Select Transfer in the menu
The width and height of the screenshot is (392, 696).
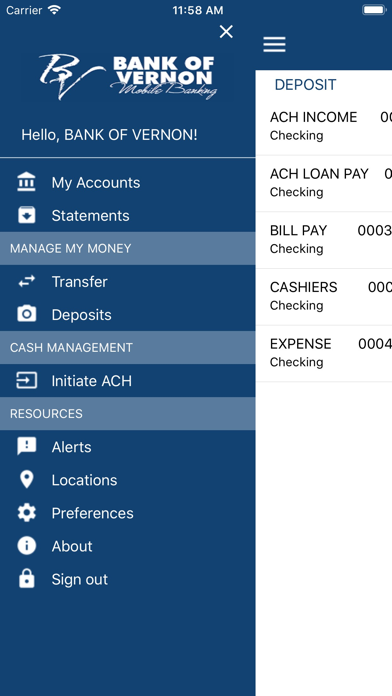(127, 281)
